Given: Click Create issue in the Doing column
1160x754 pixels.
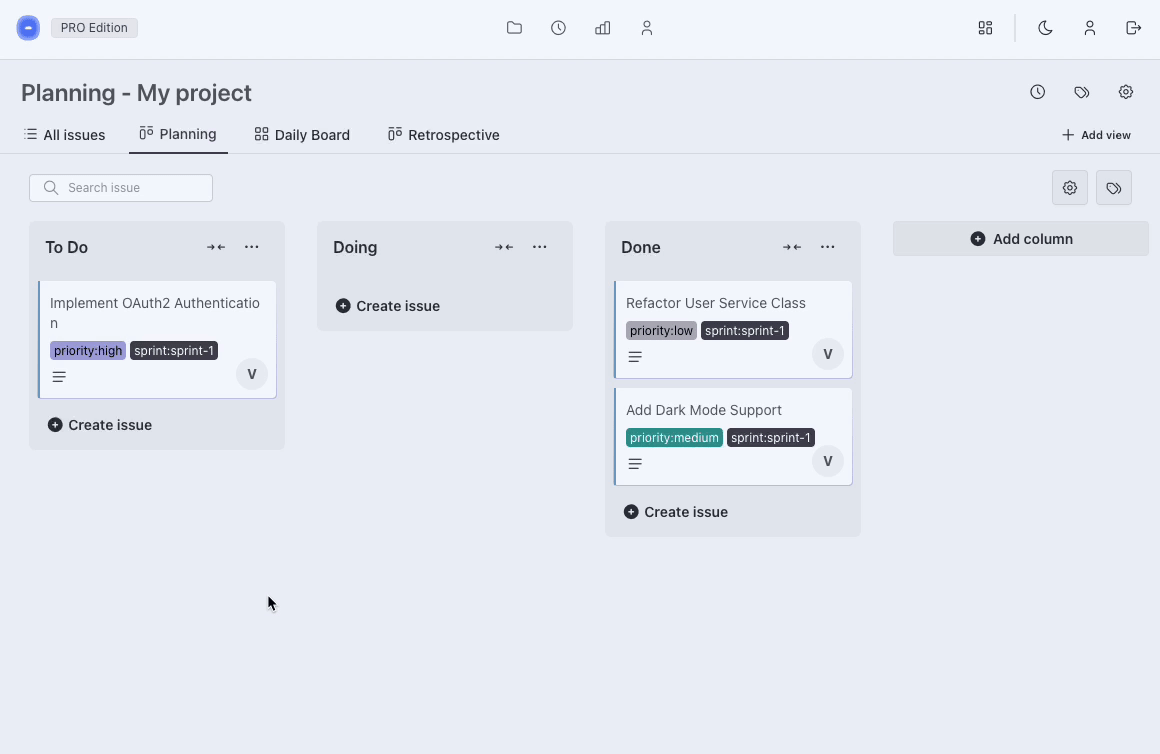Looking at the screenshot, I should pyautogui.click(x=388, y=306).
